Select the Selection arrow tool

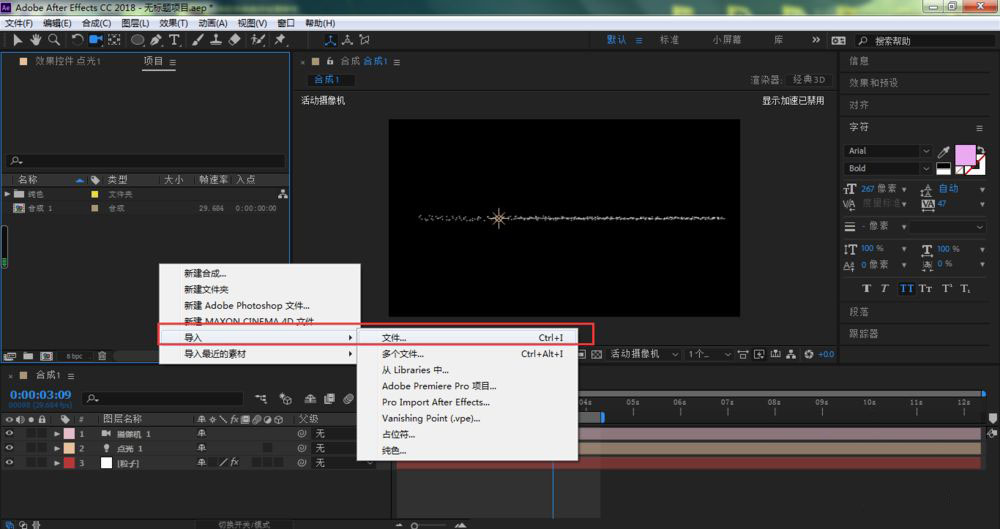pos(17,40)
